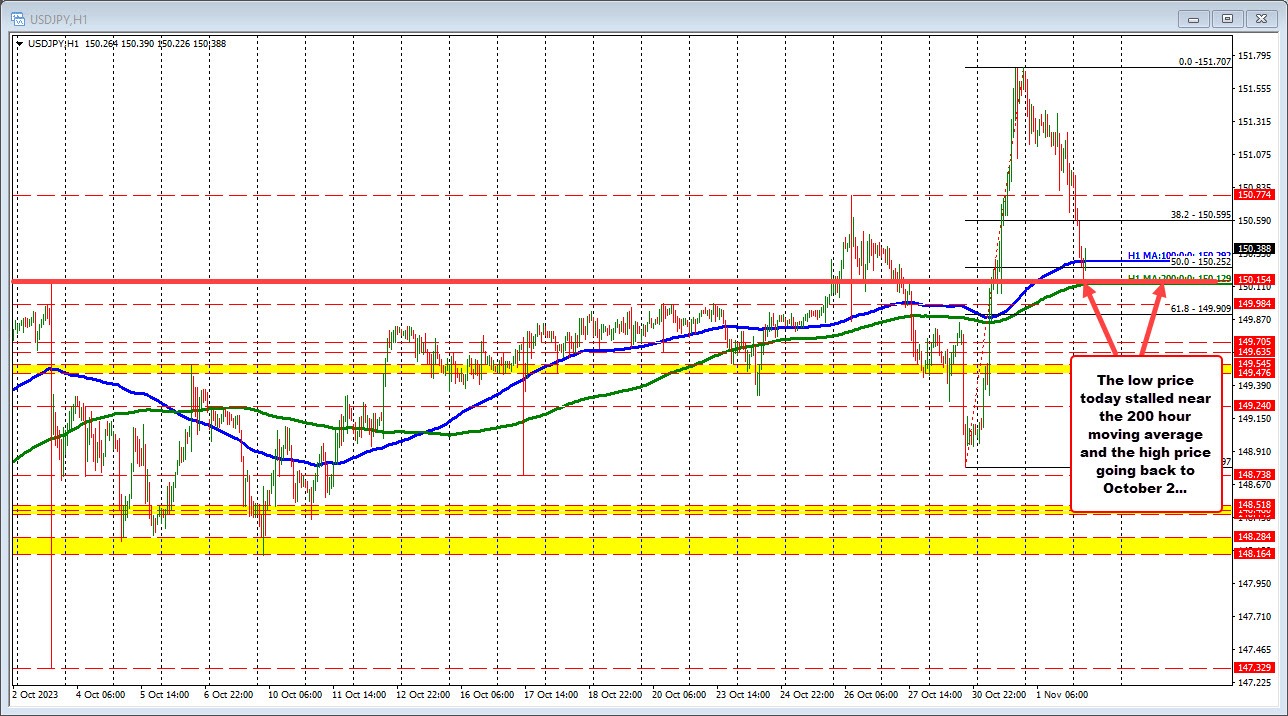This screenshot has width=1288, height=716.
Task: Restore the chart window with the restore button
Action: pyautogui.click(x=1226, y=18)
